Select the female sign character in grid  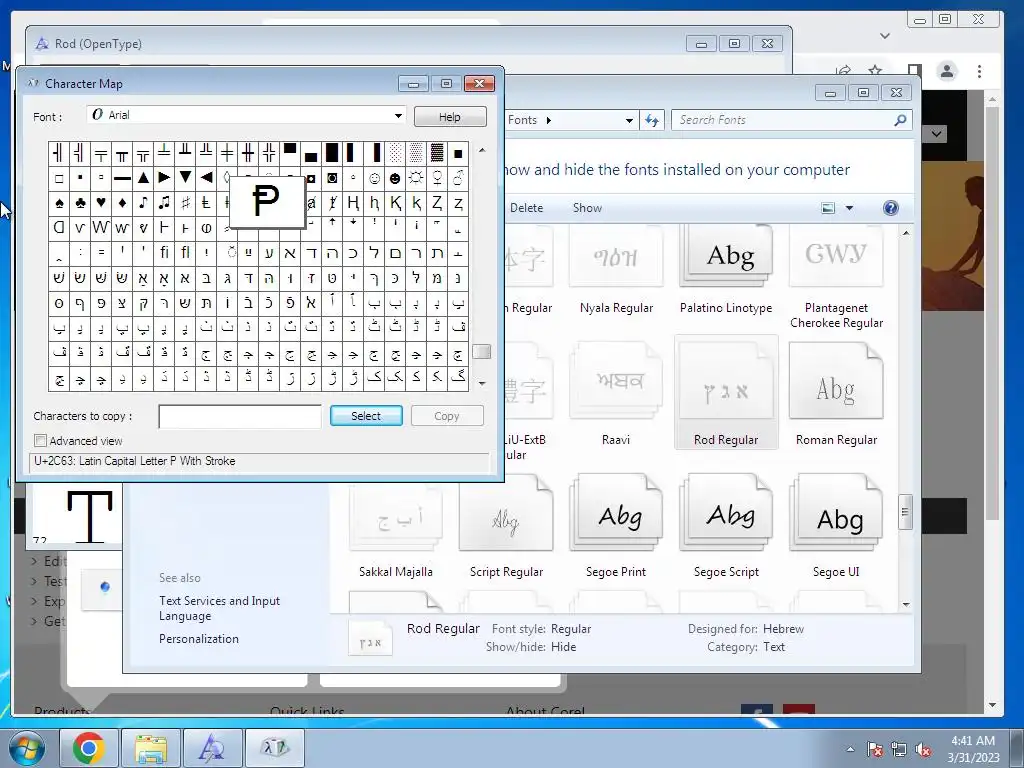pyautogui.click(x=437, y=178)
